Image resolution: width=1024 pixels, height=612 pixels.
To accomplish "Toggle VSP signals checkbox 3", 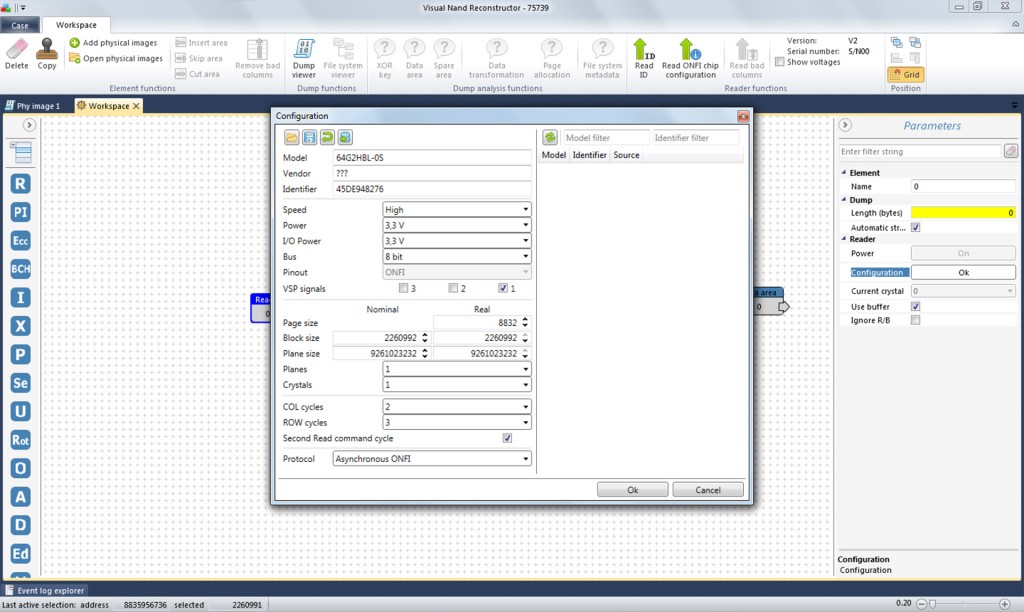I will [x=403, y=288].
